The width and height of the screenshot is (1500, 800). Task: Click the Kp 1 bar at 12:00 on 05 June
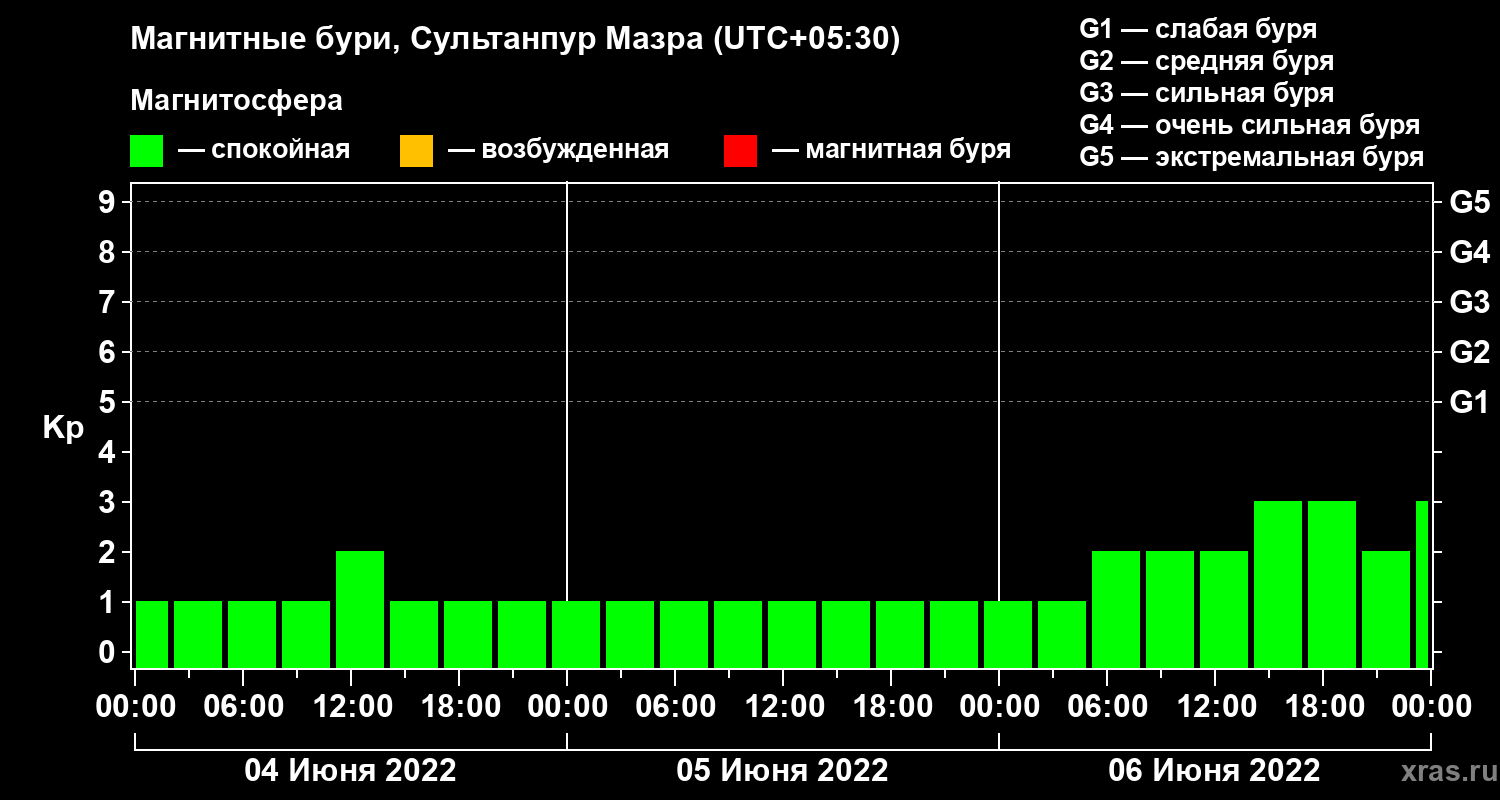[792, 634]
